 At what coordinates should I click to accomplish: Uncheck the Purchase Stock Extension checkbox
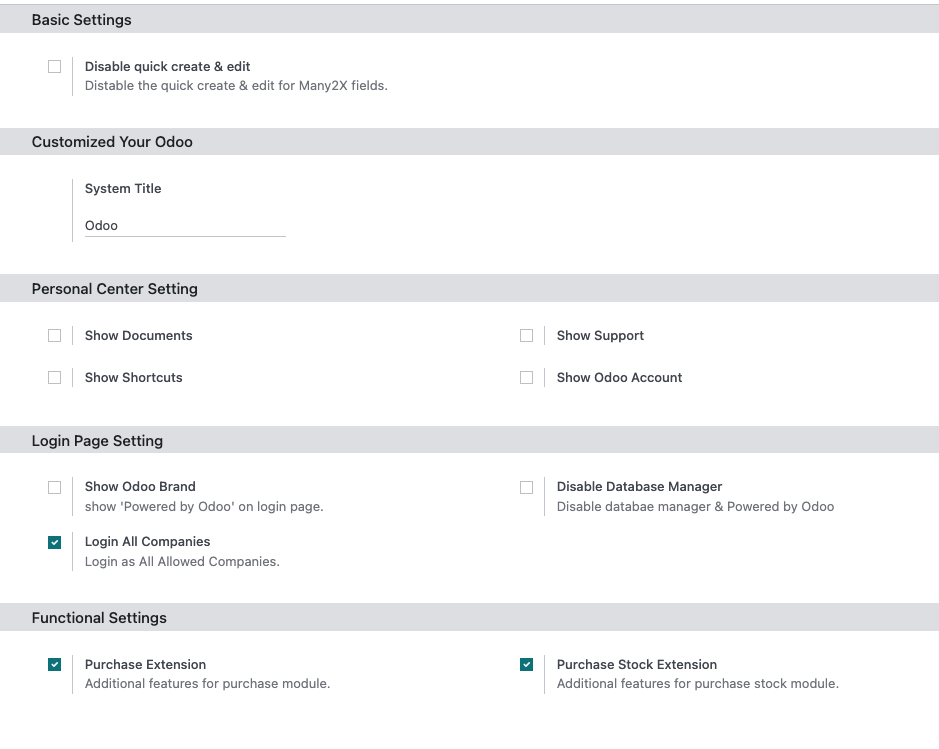tap(526, 665)
